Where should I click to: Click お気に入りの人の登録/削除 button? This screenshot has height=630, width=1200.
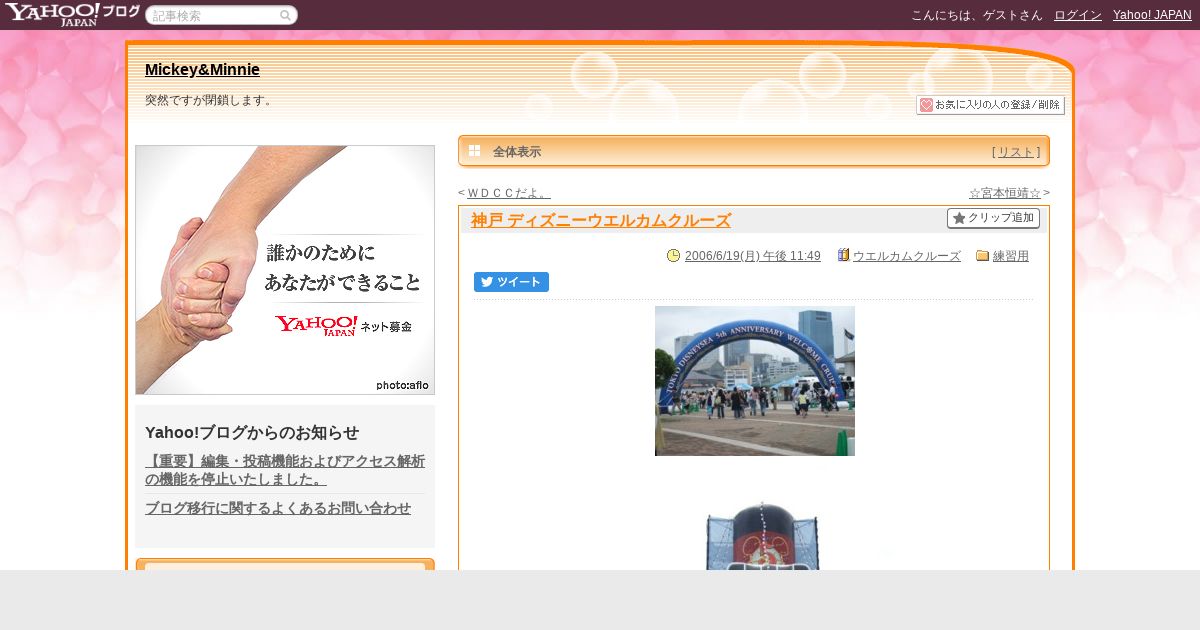click(x=990, y=105)
